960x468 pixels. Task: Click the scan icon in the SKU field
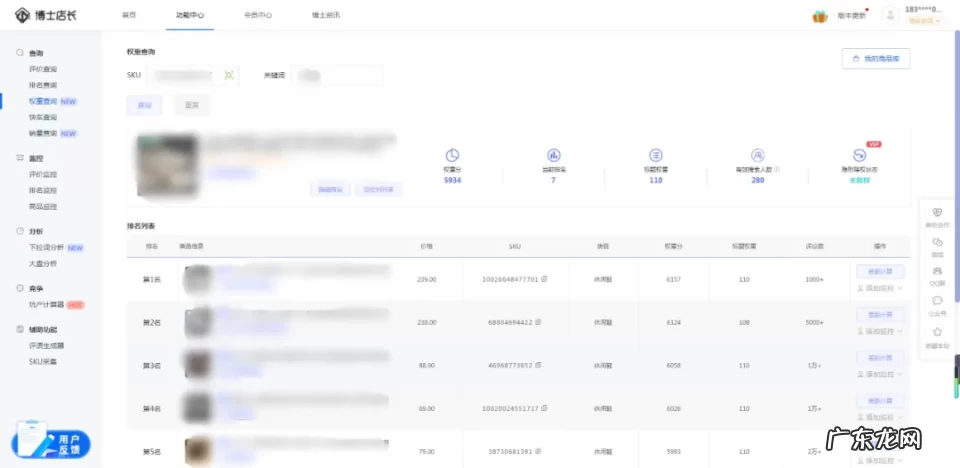[x=229, y=75]
